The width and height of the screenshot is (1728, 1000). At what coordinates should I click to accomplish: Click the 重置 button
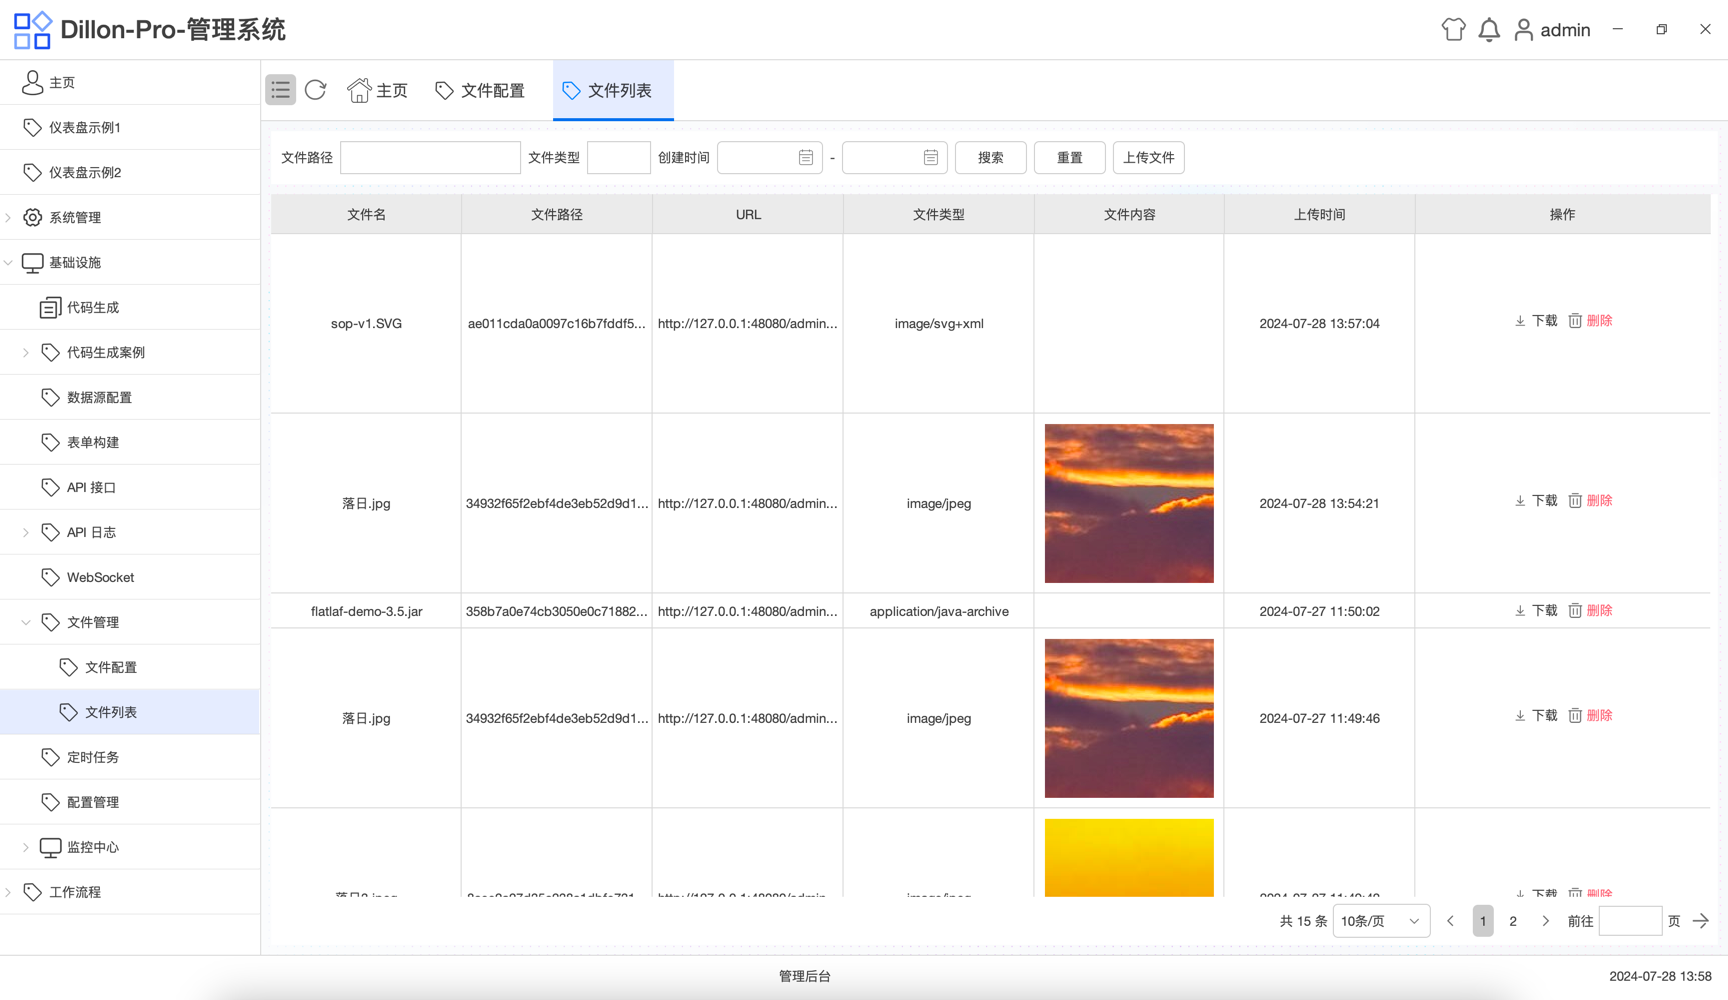click(x=1070, y=157)
